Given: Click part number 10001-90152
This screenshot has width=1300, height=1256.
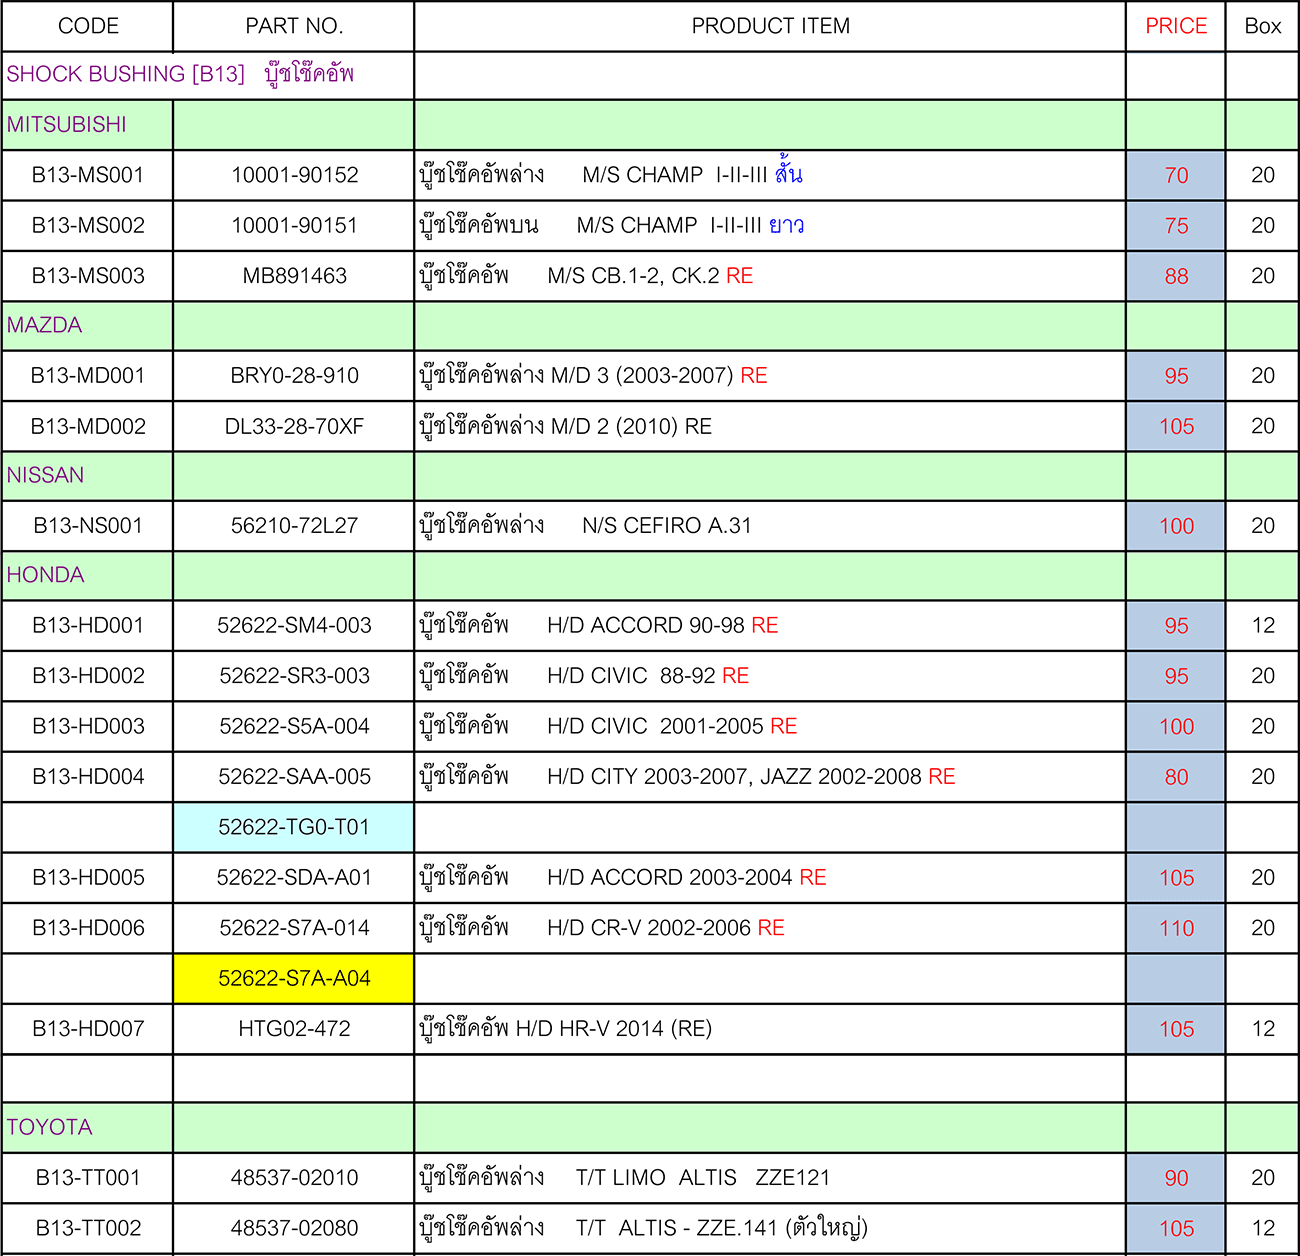Looking at the screenshot, I should coord(294,175).
